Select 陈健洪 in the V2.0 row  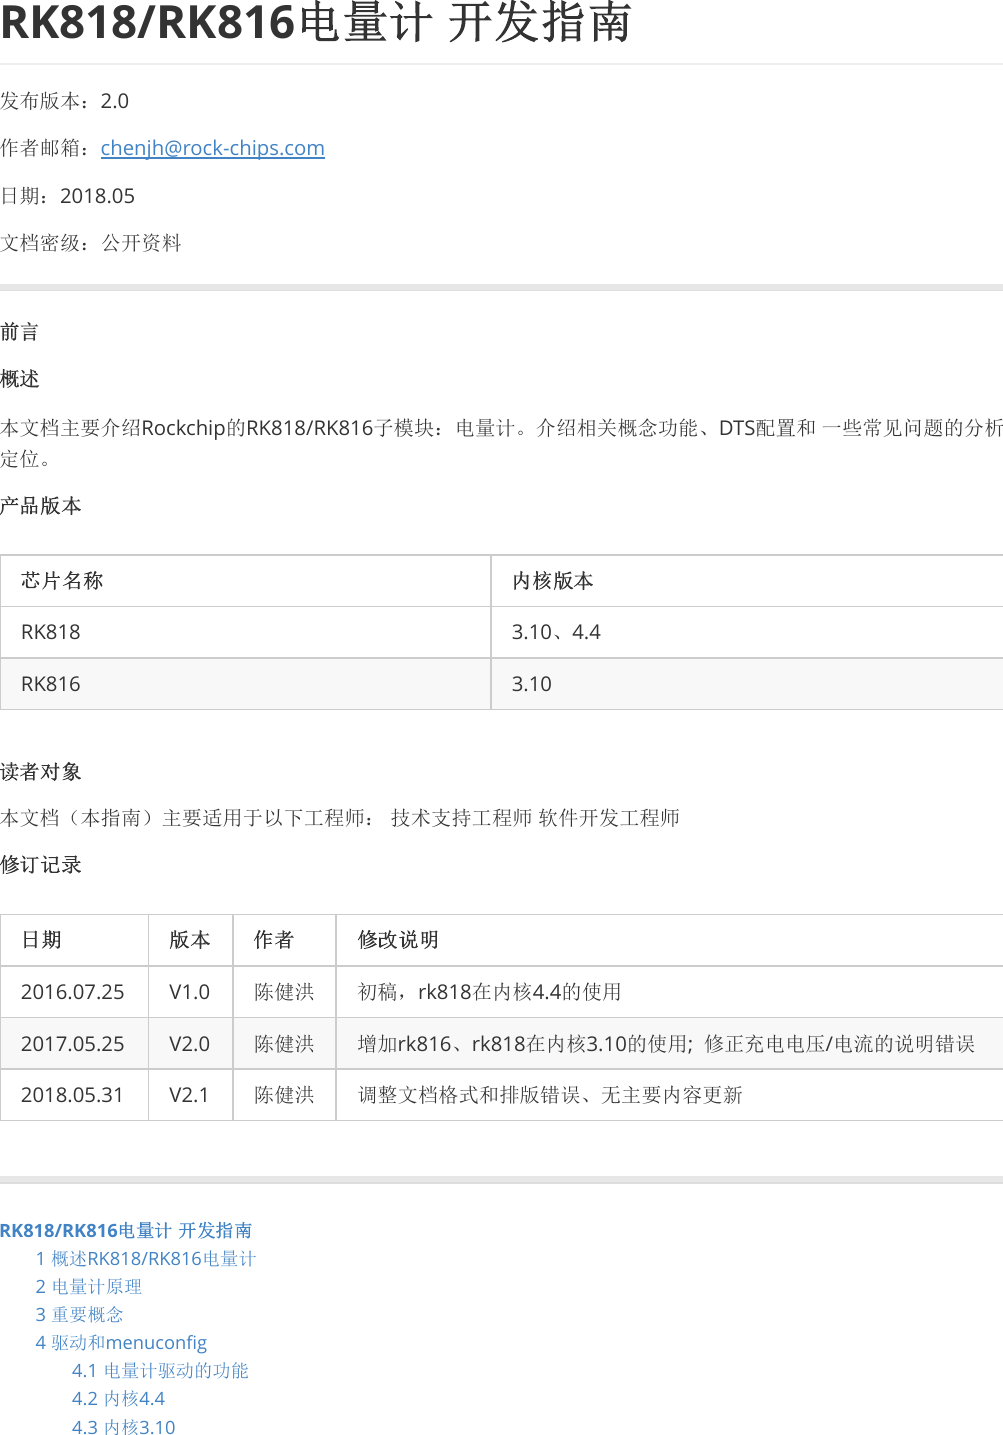(x=284, y=1044)
